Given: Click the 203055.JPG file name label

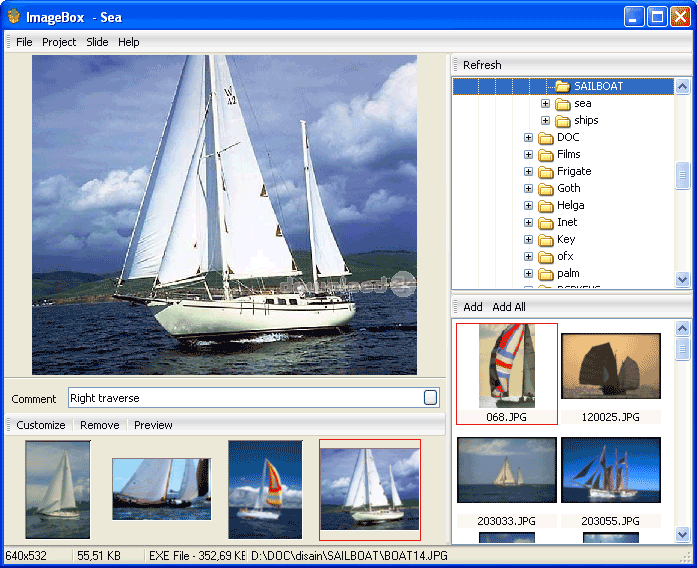Looking at the screenshot, I should [x=610, y=521].
